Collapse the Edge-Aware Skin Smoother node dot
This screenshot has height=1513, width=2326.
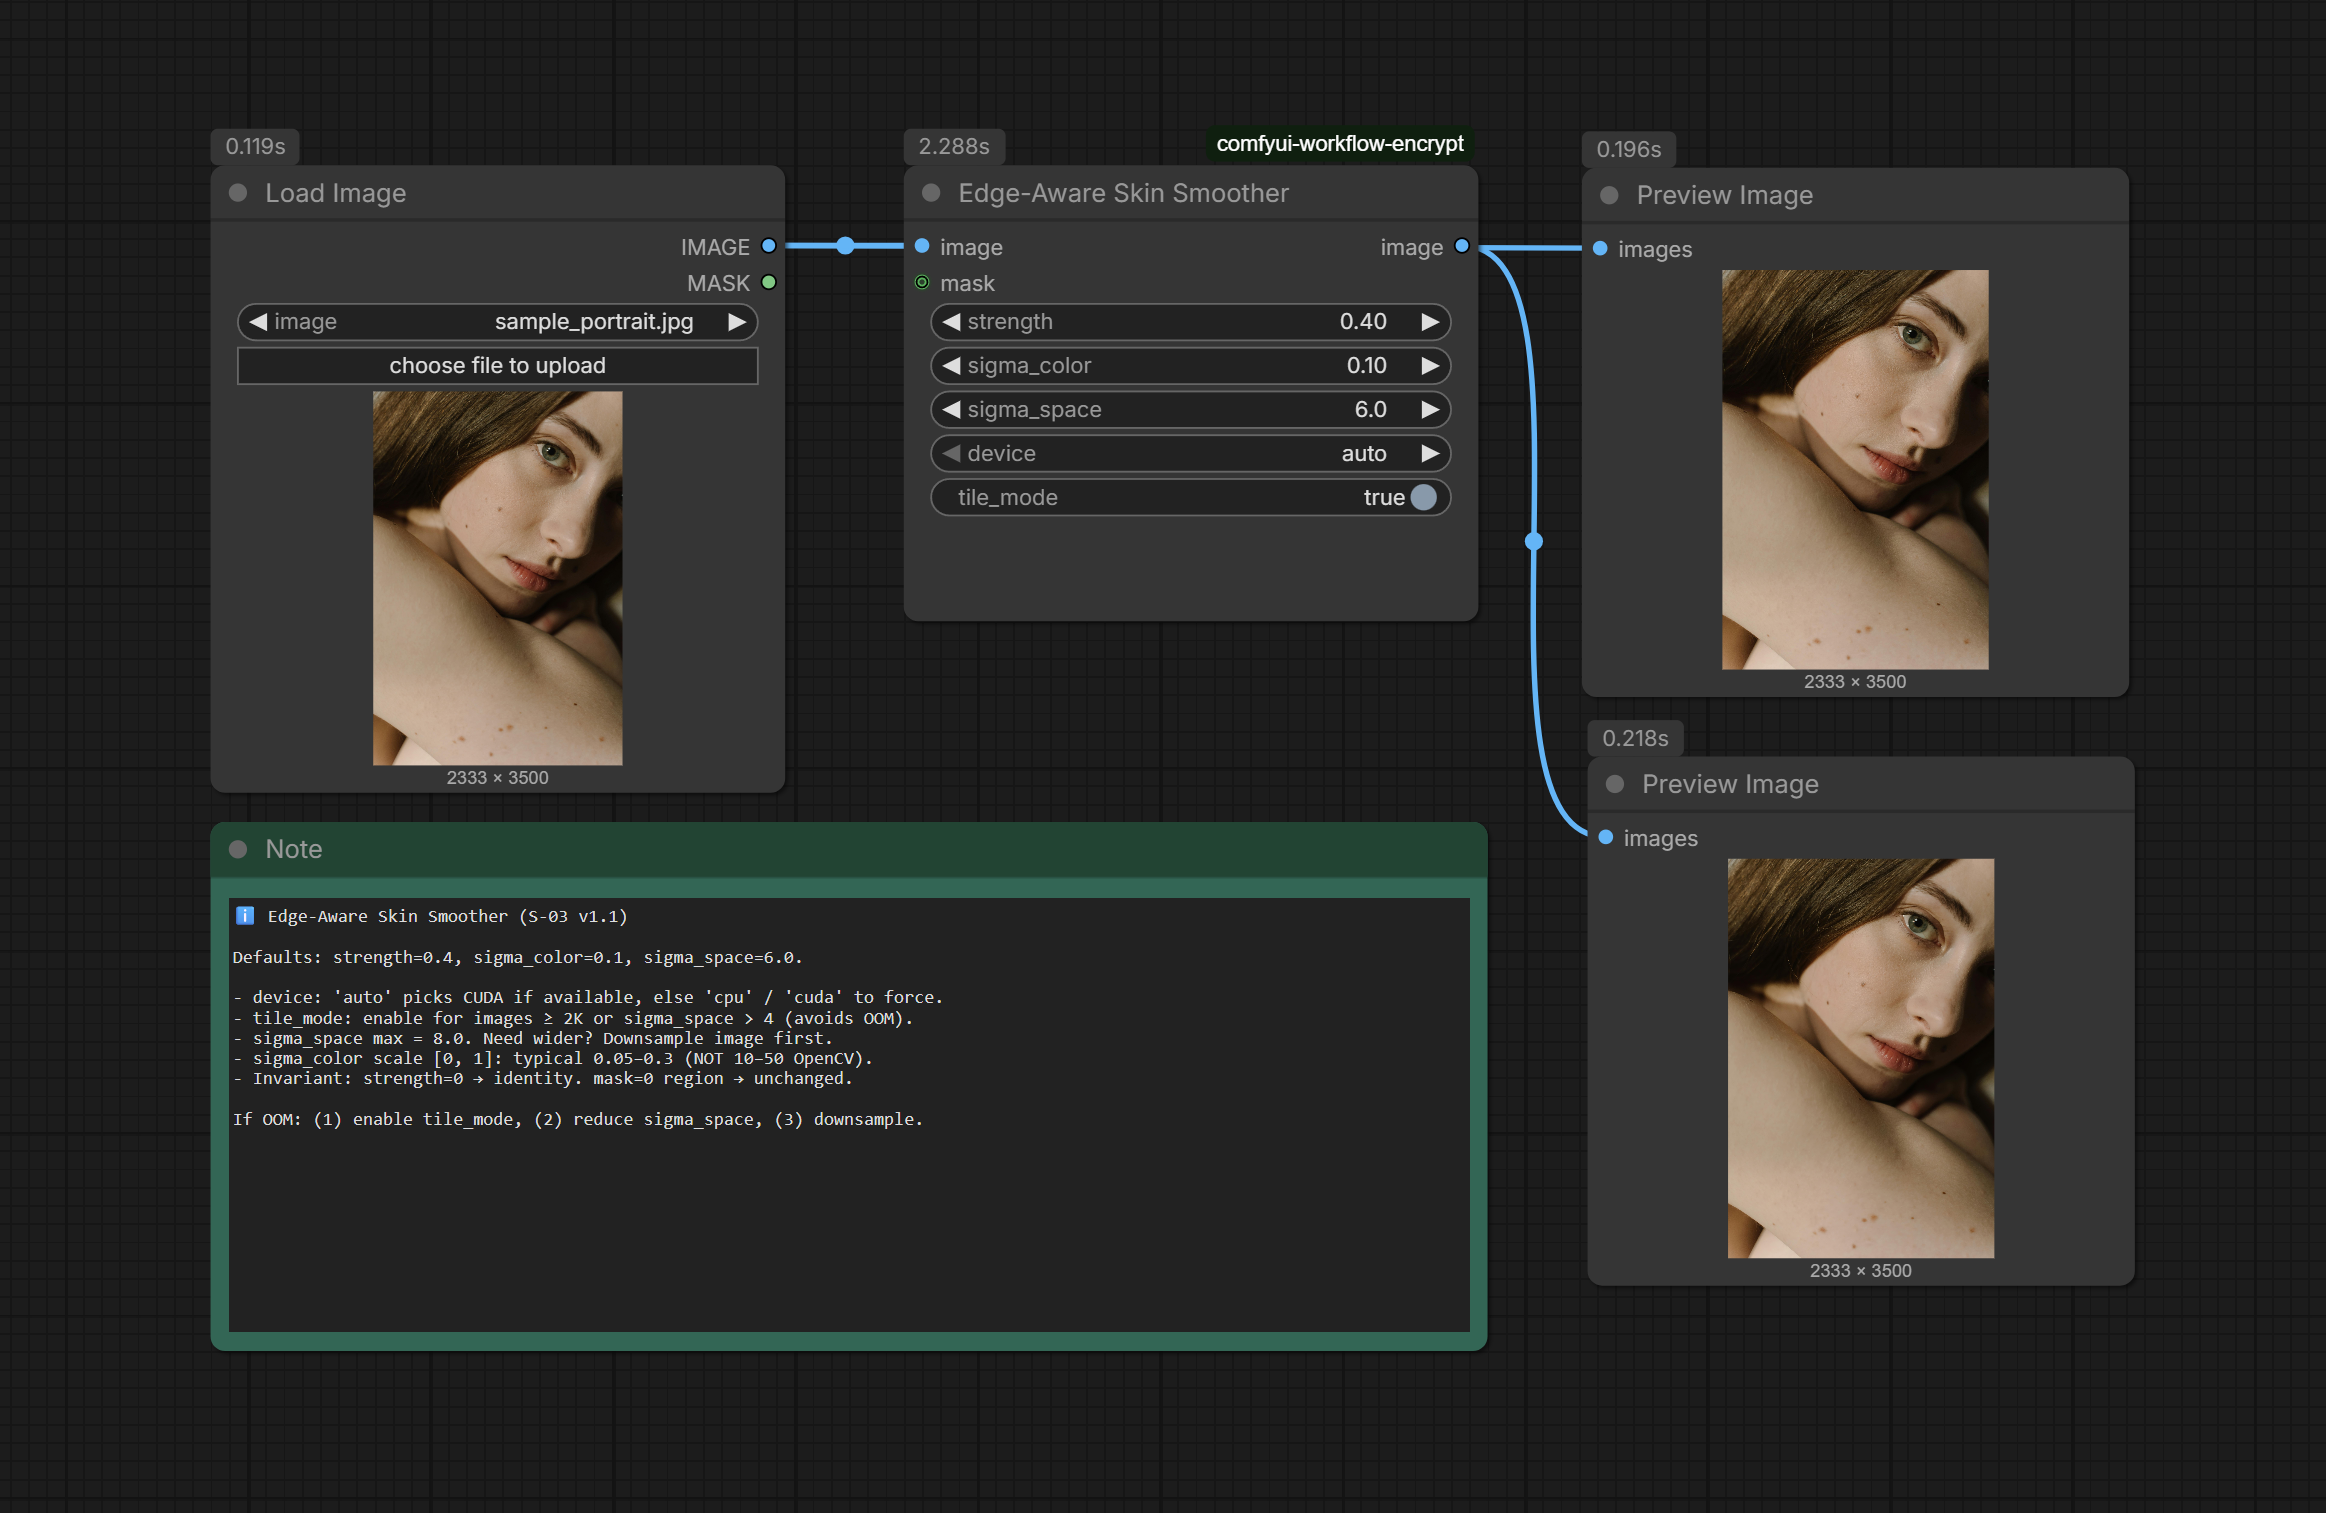pos(931,193)
